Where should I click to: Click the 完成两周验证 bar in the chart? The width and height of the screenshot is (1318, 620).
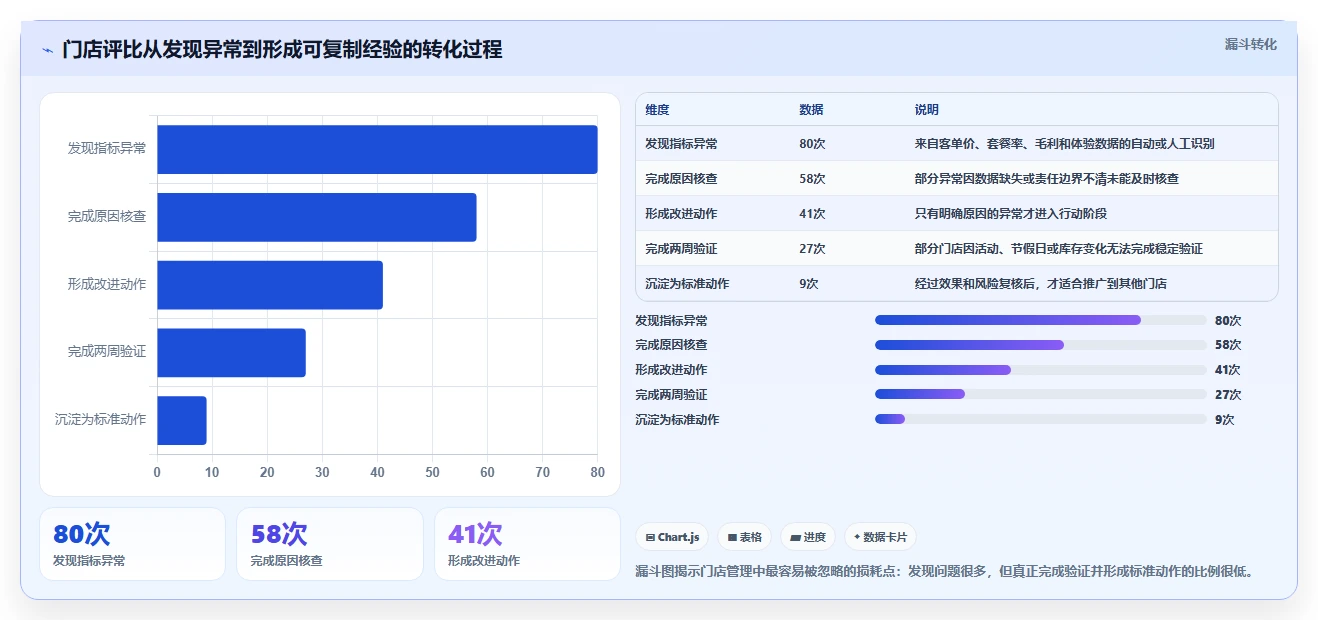tap(231, 353)
